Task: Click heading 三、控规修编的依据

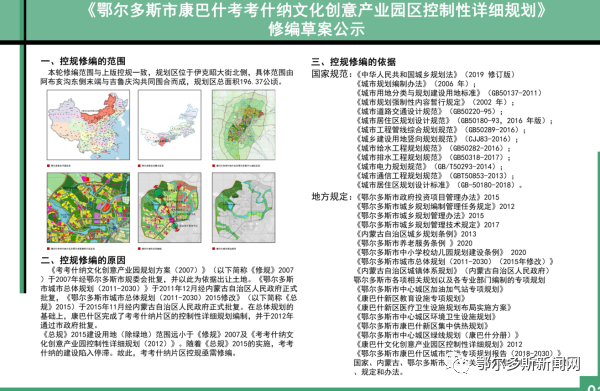Action: 354,62
